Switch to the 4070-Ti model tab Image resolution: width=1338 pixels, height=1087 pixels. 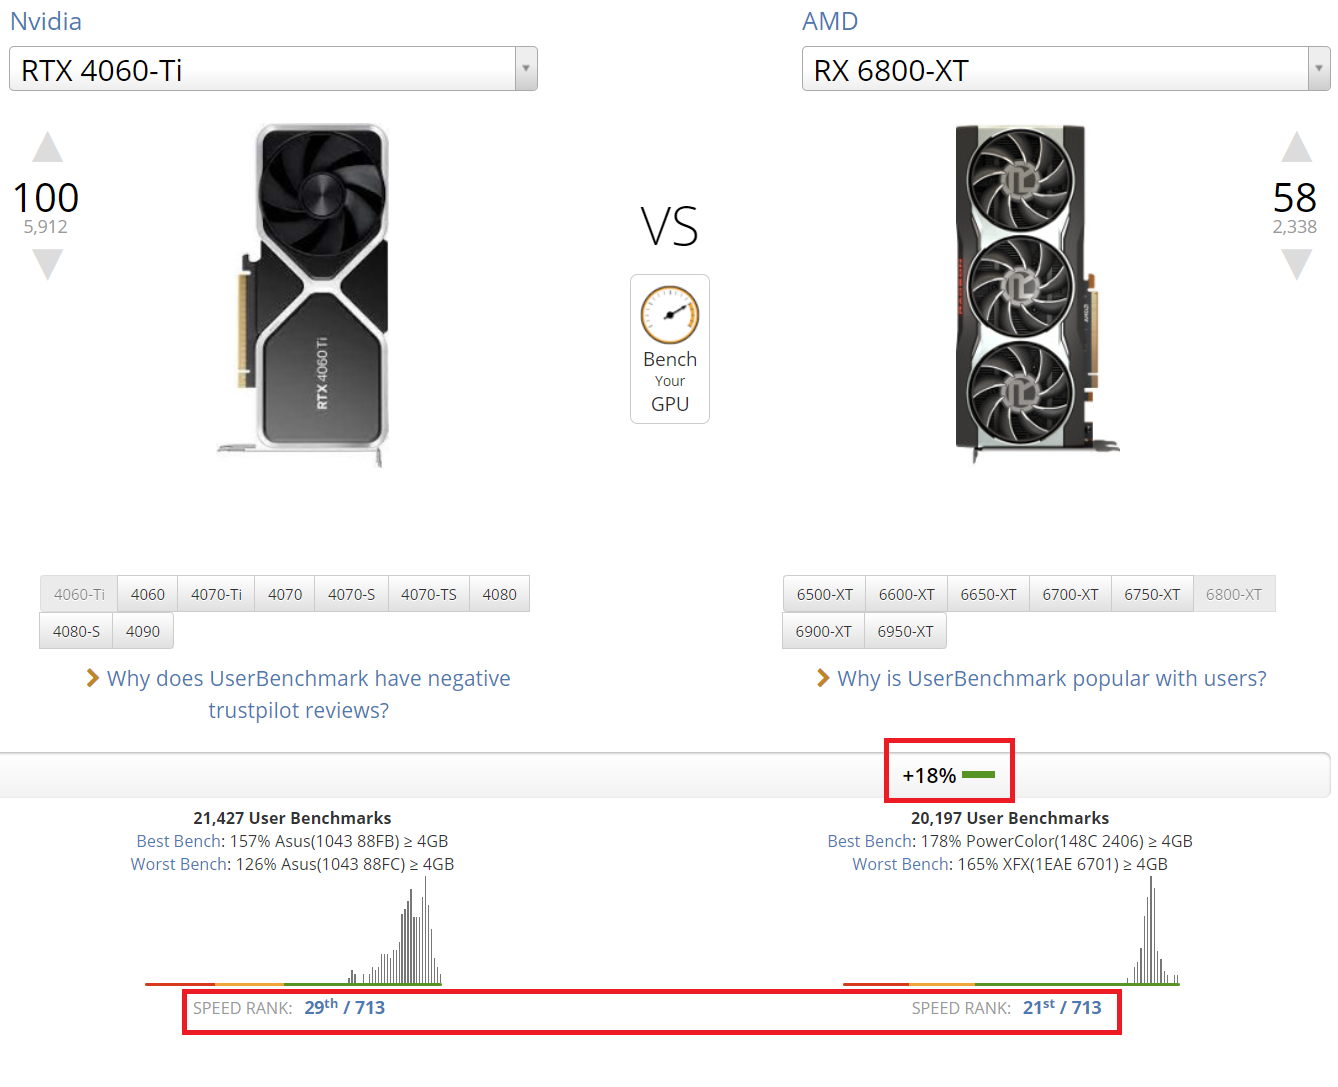[216, 594]
